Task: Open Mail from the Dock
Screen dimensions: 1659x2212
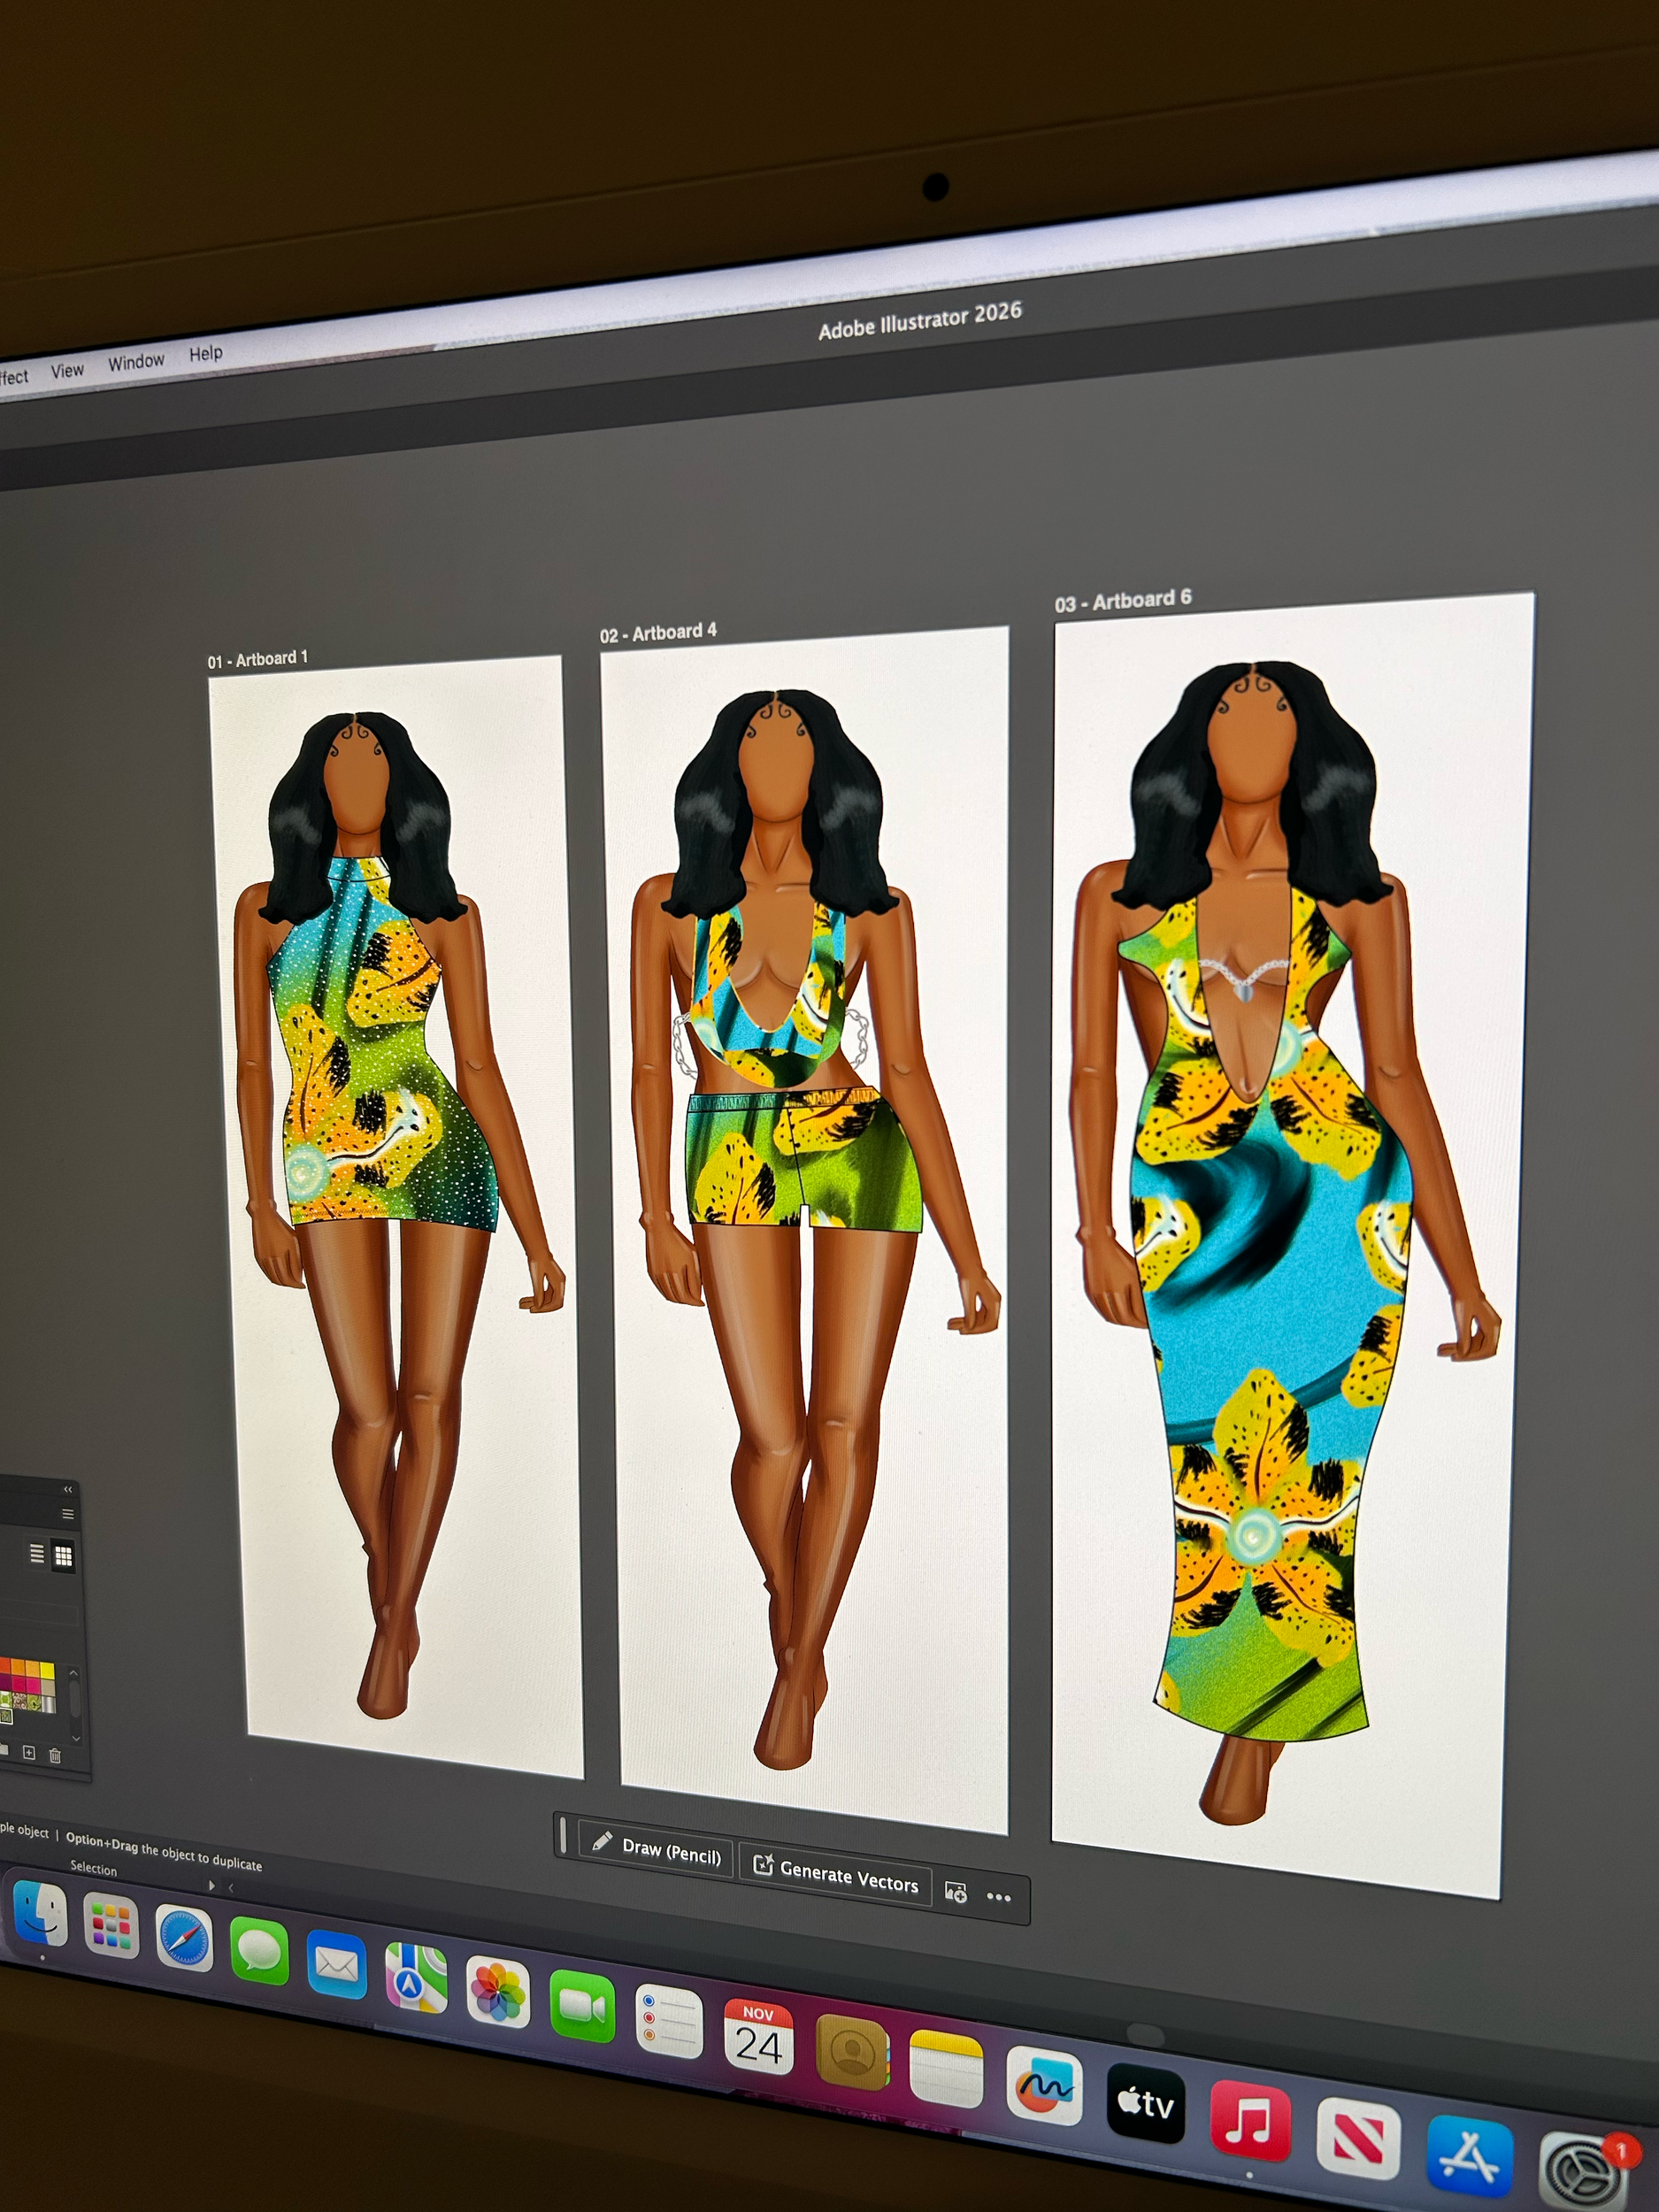Action: (336, 1964)
